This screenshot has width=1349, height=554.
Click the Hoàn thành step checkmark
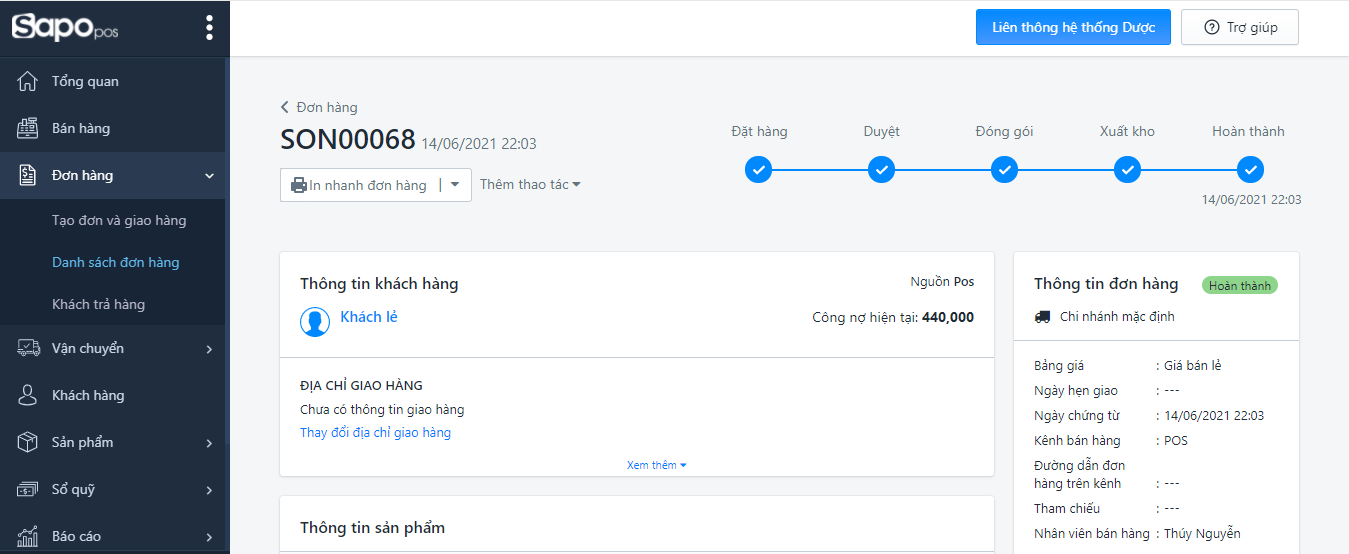coord(1250,170)
